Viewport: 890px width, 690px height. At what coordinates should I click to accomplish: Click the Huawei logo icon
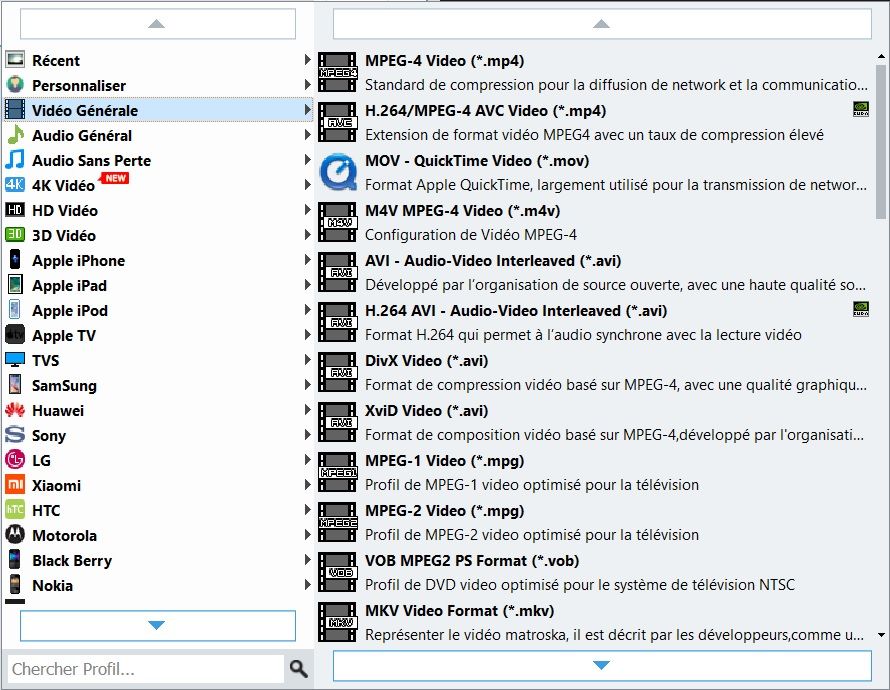(x=15, y=409)
